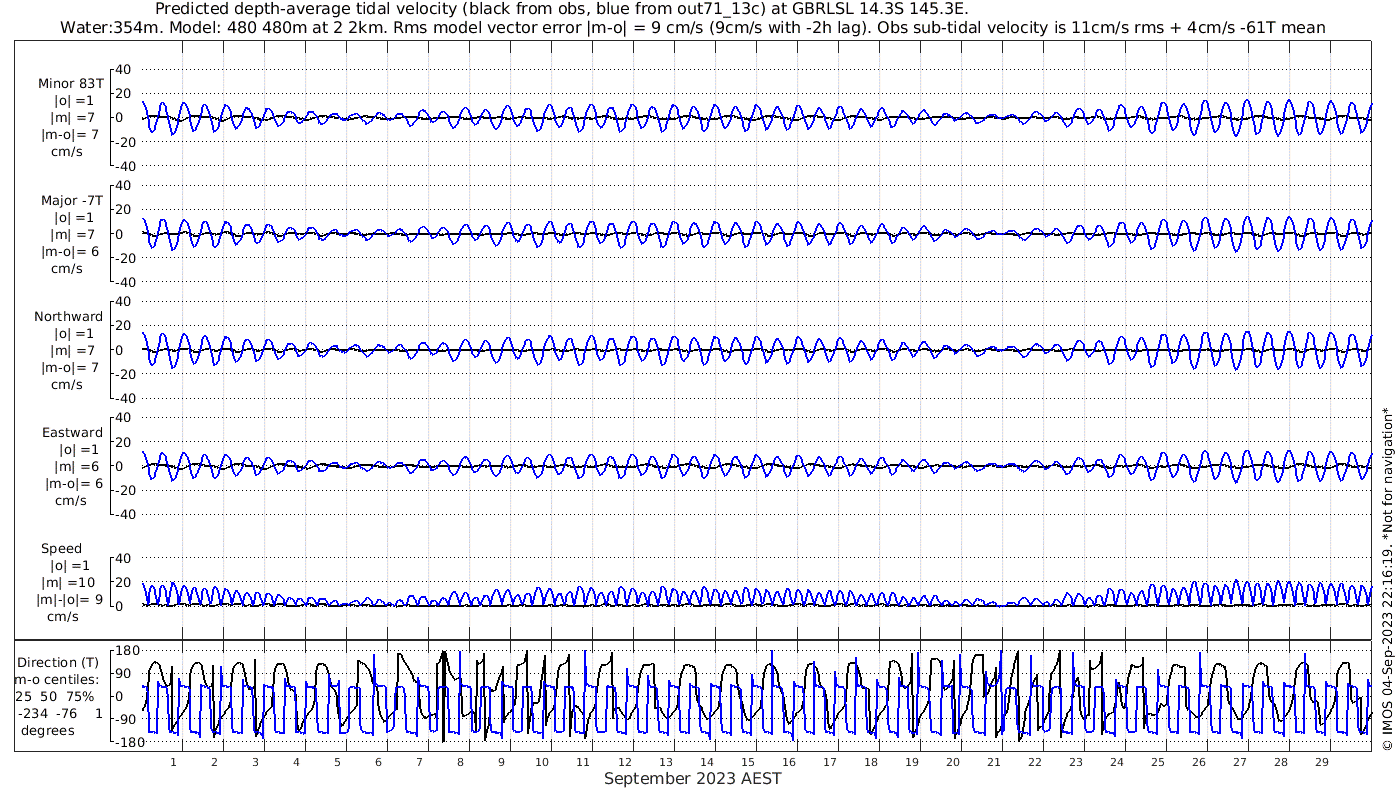Click the '180' tick on Direction axis

click(126, 650)
